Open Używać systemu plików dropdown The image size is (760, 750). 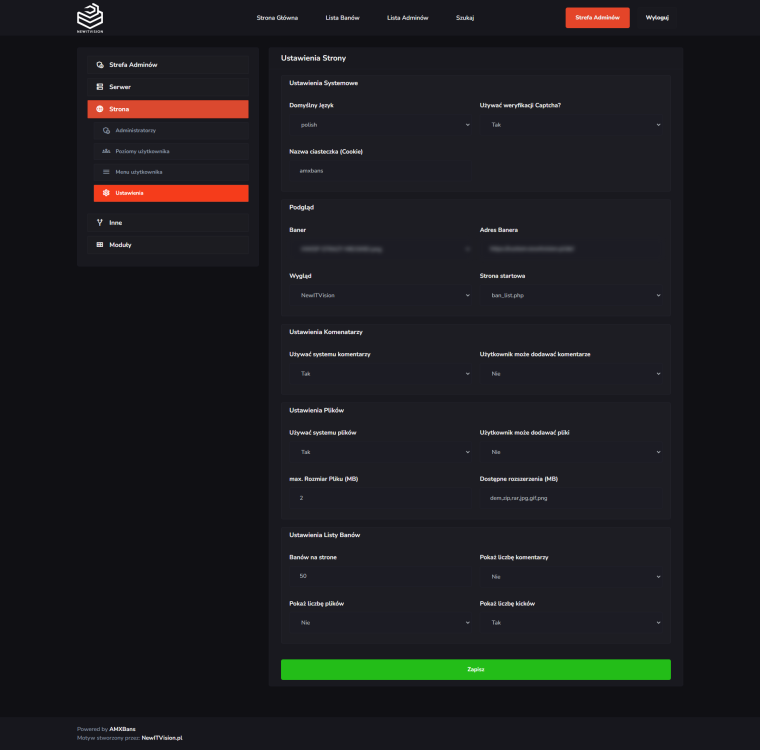point(380,452)
